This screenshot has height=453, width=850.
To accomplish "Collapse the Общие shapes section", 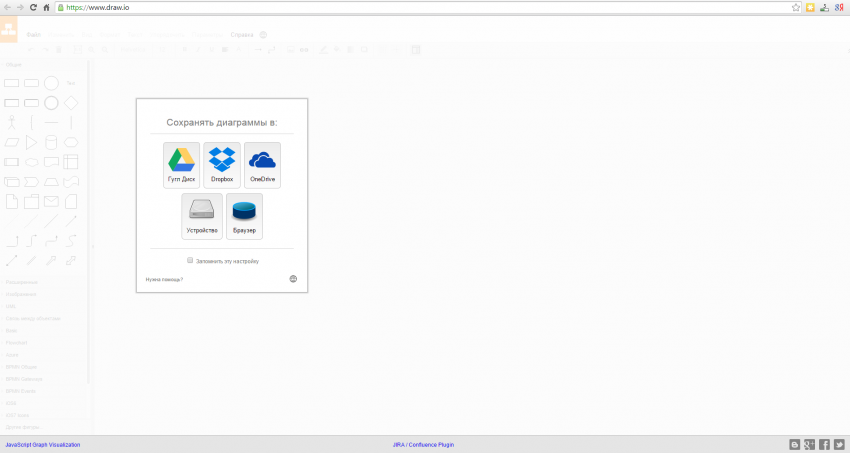I will pos(13,64).
